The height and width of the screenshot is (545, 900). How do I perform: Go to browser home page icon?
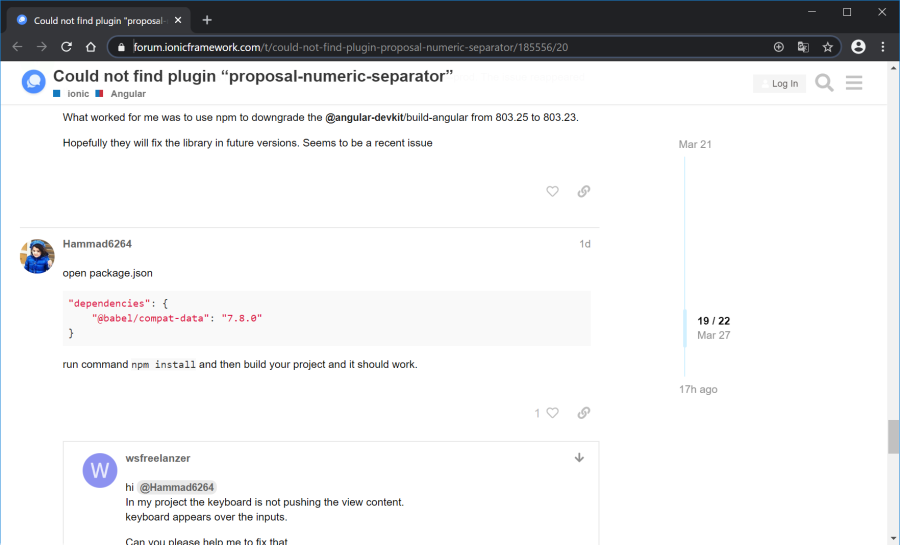point(90,47)
